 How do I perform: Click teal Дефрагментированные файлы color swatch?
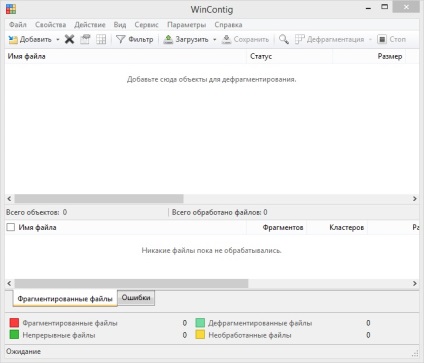click(200, 323)
